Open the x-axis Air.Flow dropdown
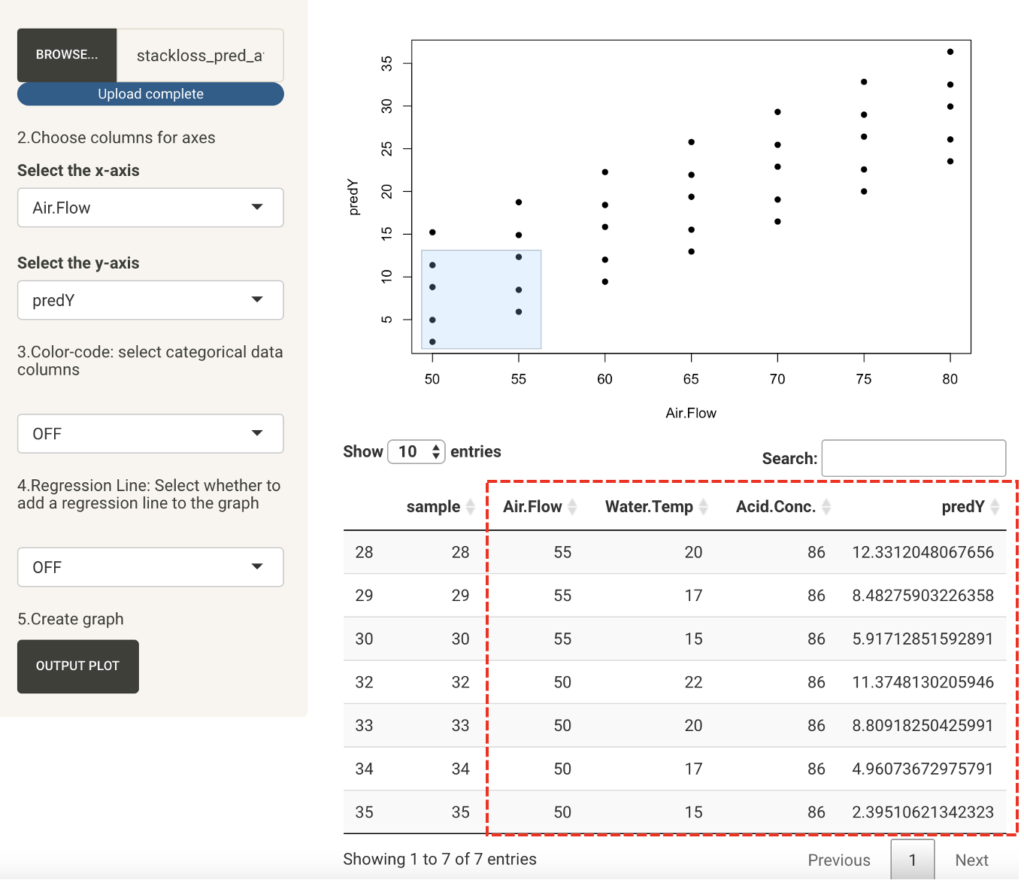Screen dimensions: 1024x880 tap(150, 208)
